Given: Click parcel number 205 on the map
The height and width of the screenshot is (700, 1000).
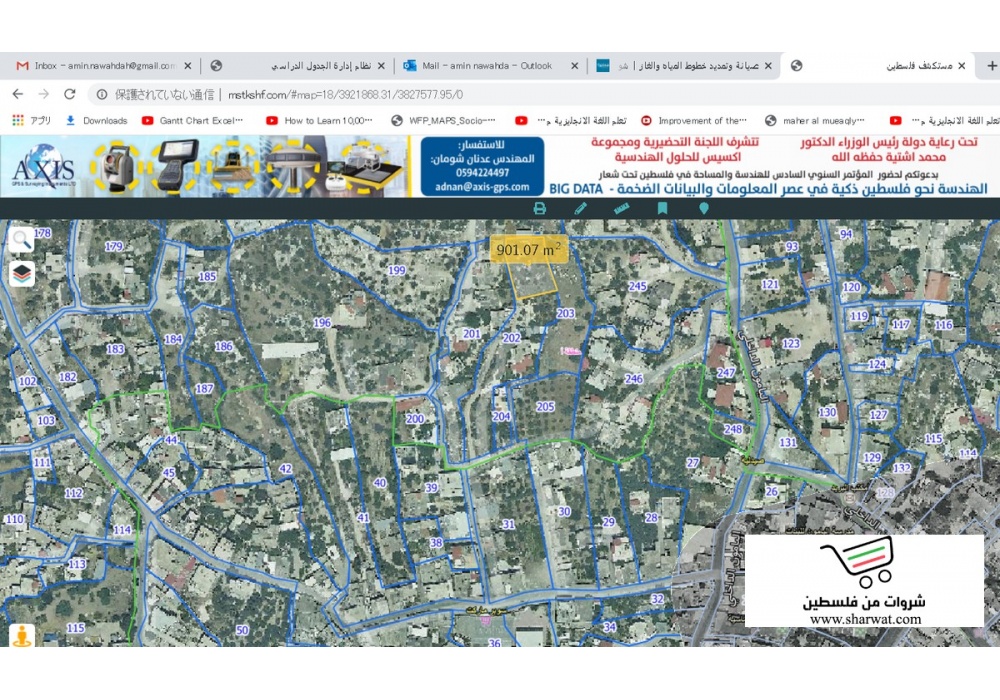Looking at the screenshot, I should (545, 407).
